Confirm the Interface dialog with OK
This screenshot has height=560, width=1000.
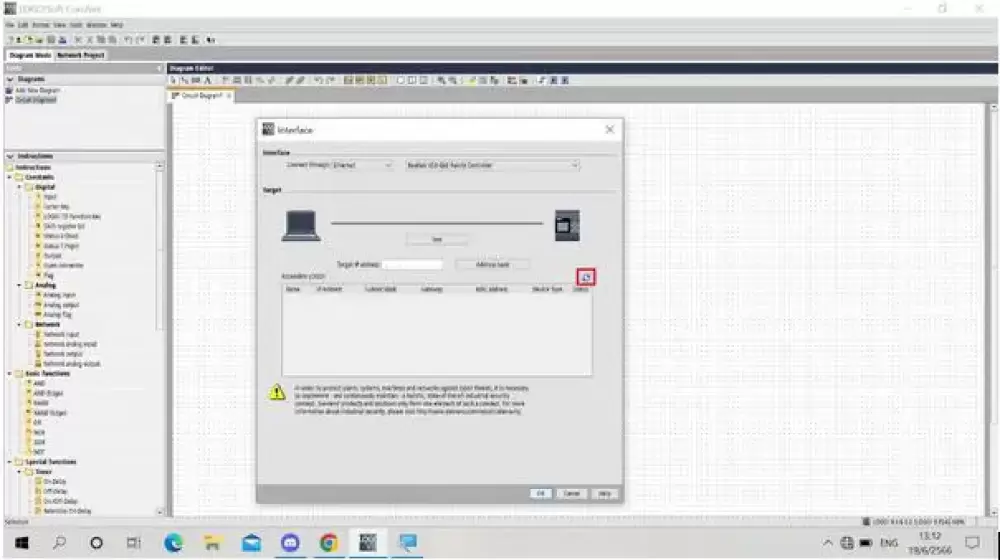(x=540, y=494)
